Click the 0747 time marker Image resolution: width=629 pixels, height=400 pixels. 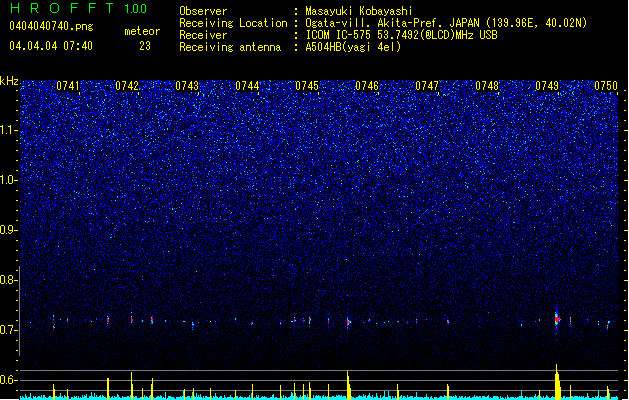[427, 86]
